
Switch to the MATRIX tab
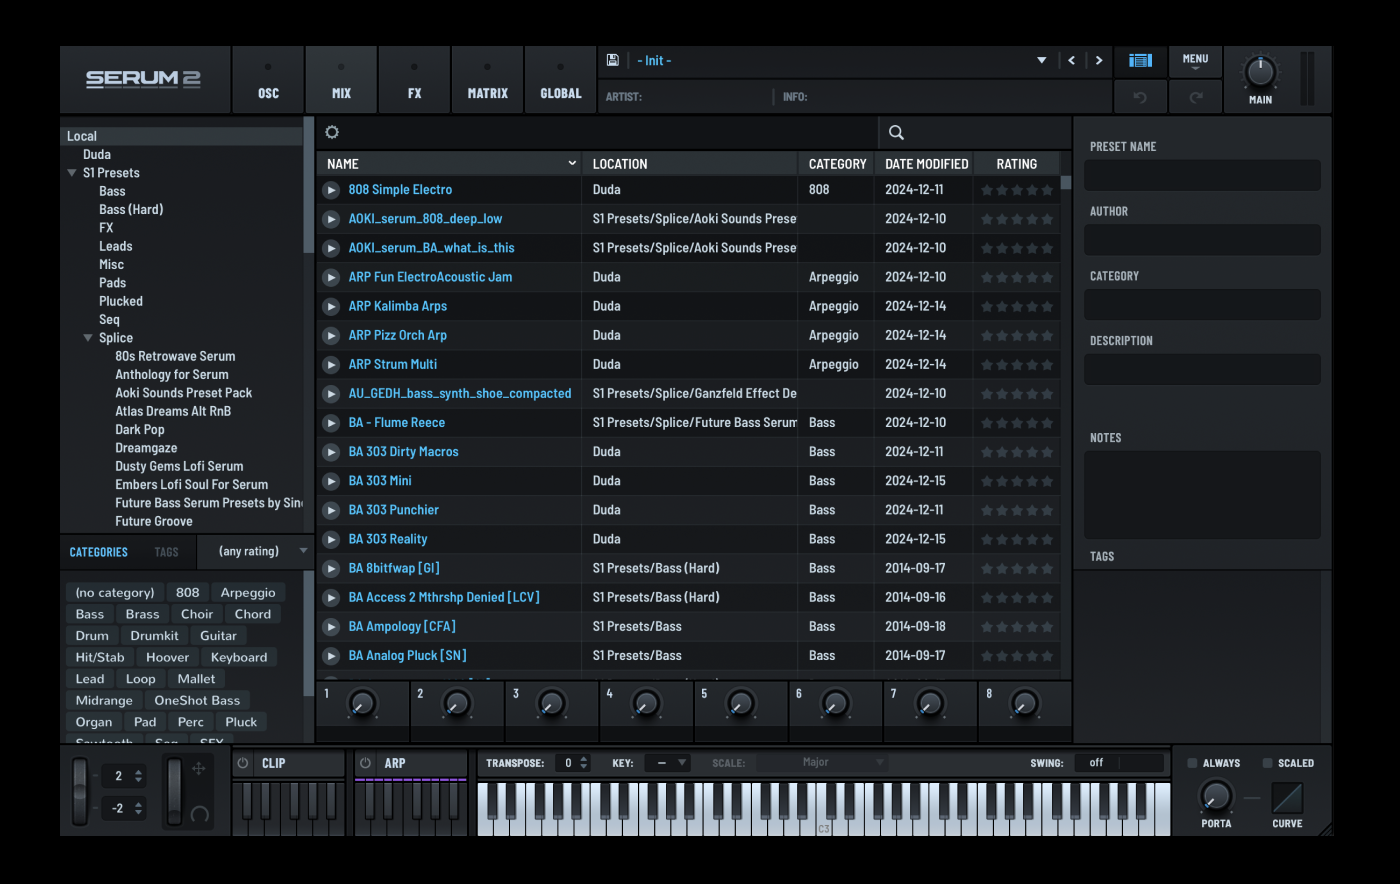487,80
